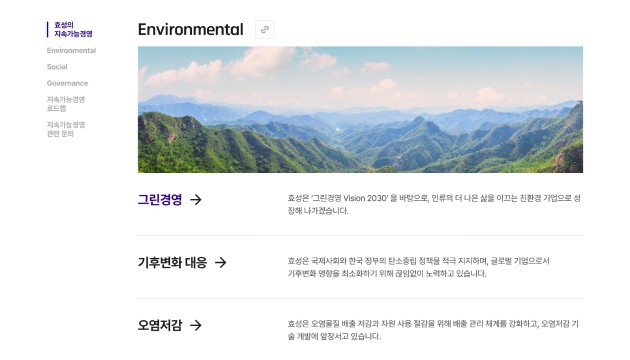
Task: Click the mountain landscape banner image
Action: [360, 110]
